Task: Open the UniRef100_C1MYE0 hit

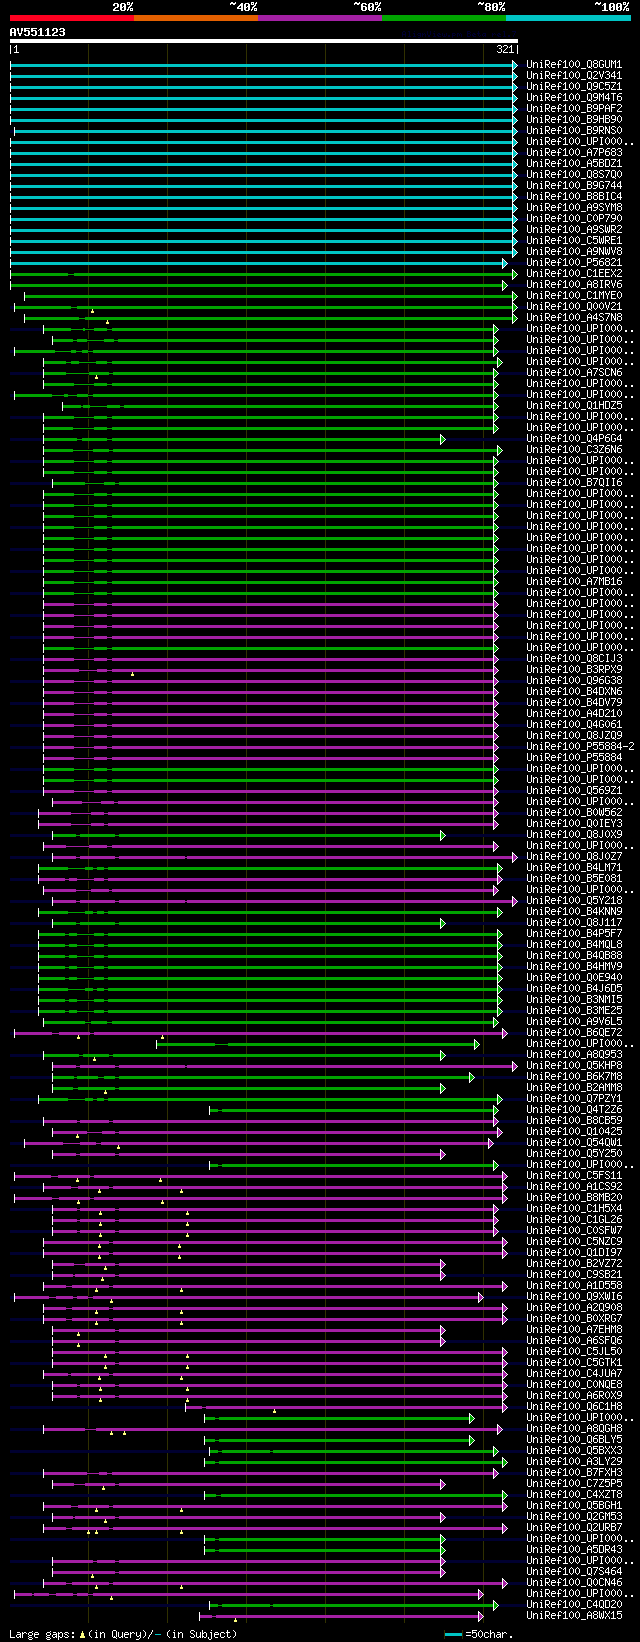Action: tap(574, 296)
